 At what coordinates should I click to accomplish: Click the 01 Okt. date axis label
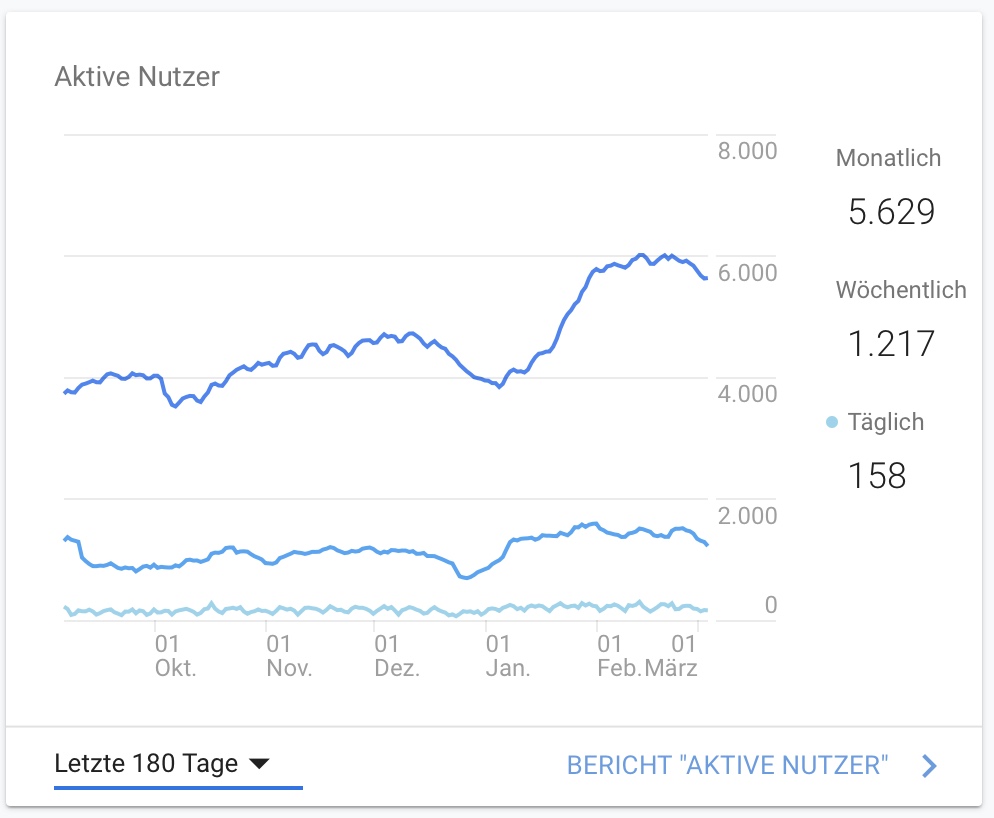pos(175,655)
